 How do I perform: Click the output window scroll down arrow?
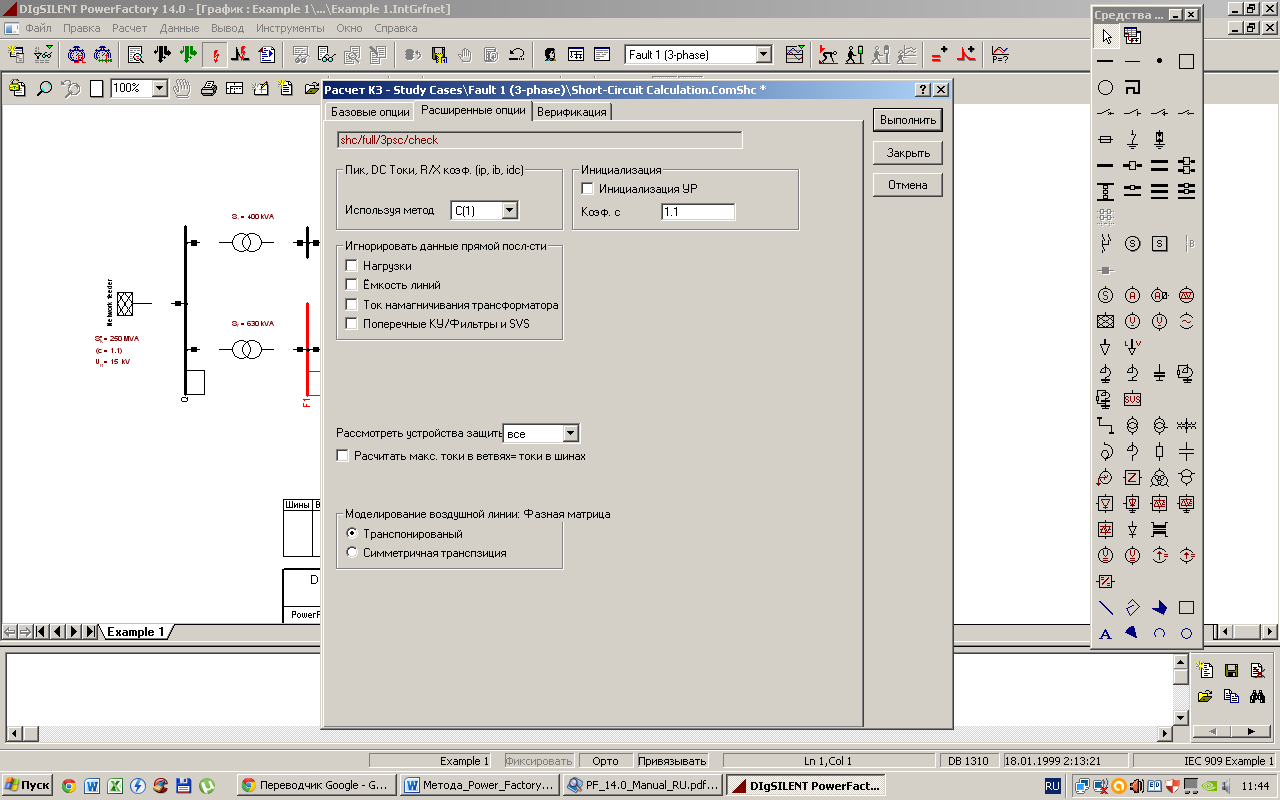click(1180, 718)
